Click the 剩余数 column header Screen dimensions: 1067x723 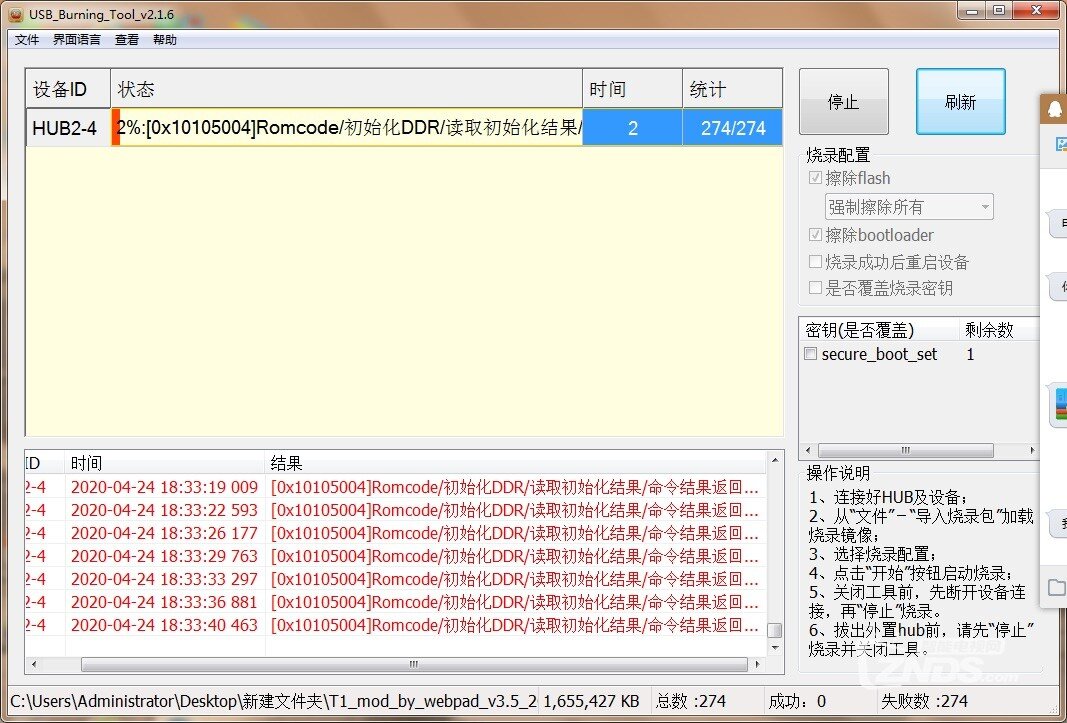coord(999,330)
